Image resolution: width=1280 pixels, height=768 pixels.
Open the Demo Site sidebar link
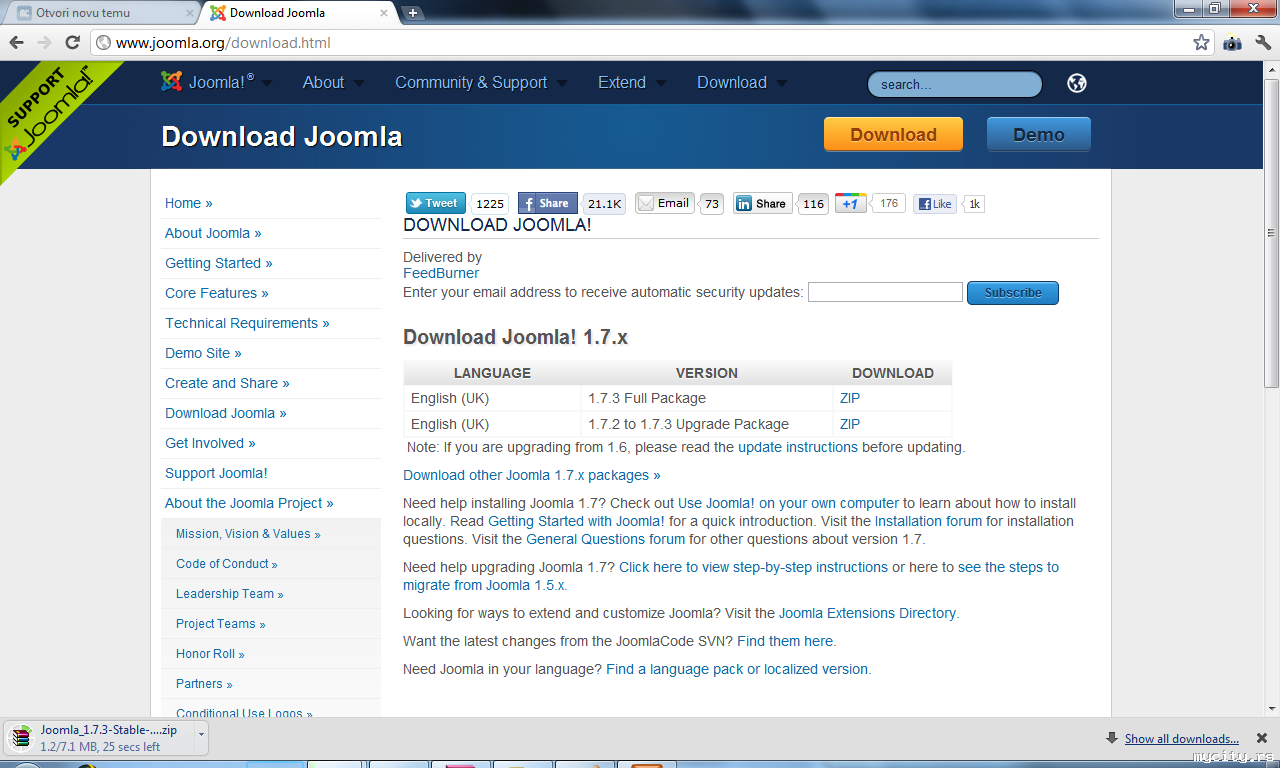pos(203,353)
